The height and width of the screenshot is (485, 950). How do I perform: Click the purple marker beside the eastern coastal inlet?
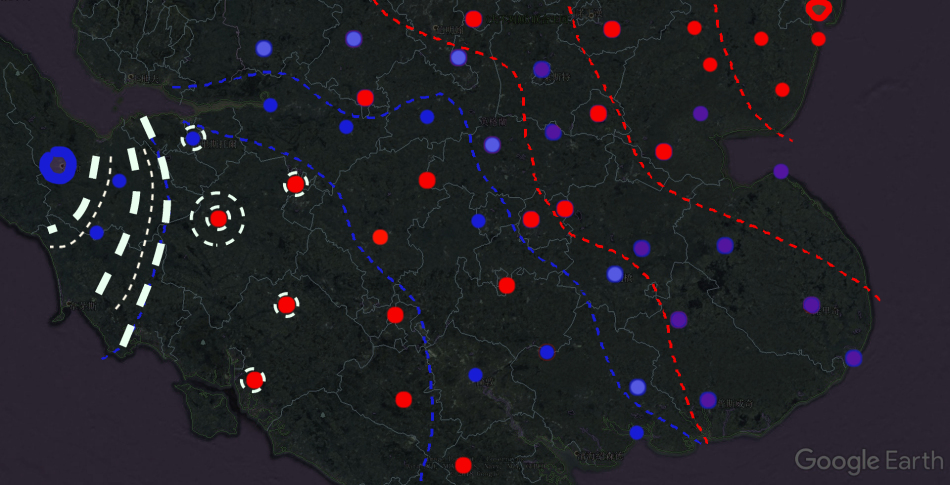(x=781, y=171)
